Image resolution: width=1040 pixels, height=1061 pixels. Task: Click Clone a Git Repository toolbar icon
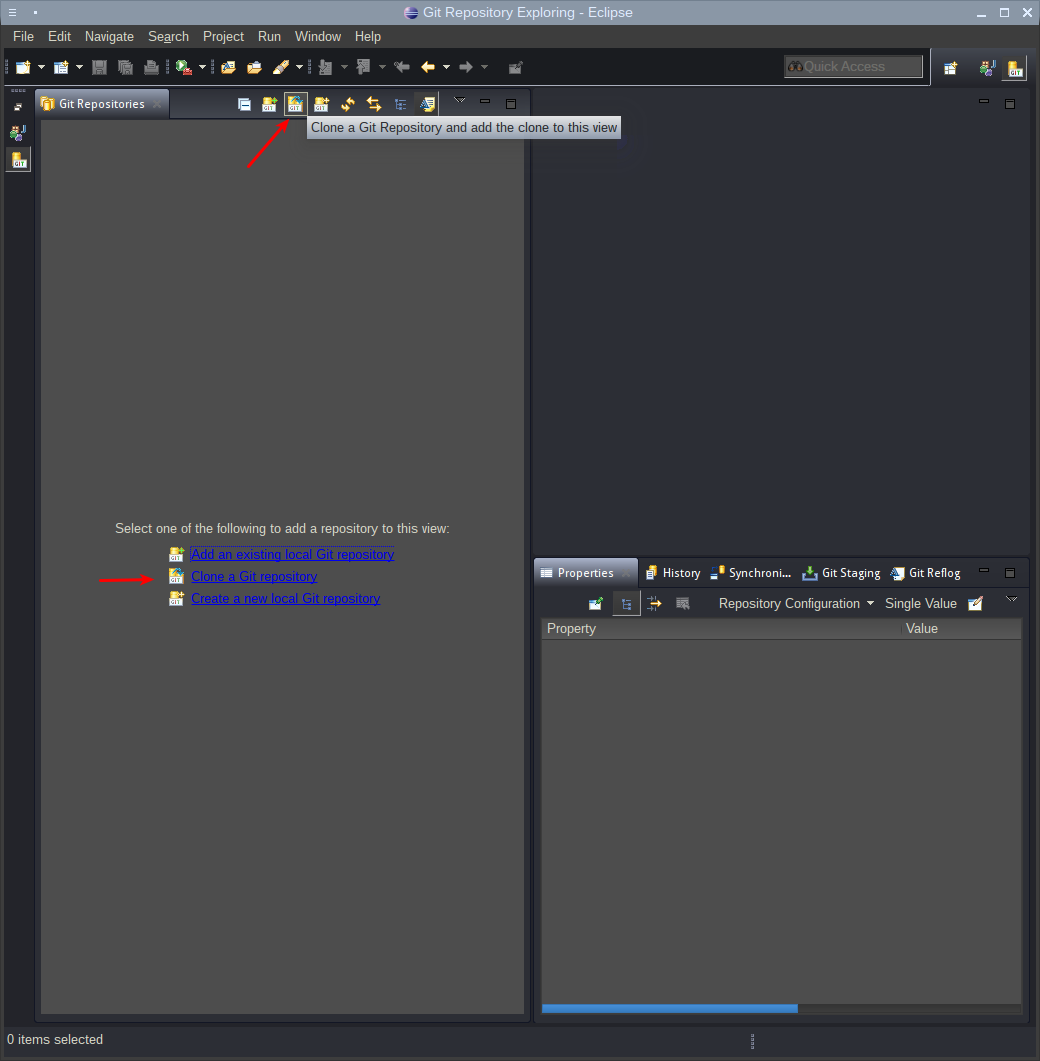295,104
